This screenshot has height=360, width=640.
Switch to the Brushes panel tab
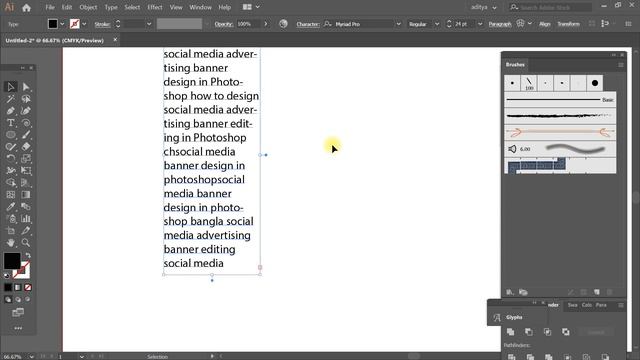(515, 64)
